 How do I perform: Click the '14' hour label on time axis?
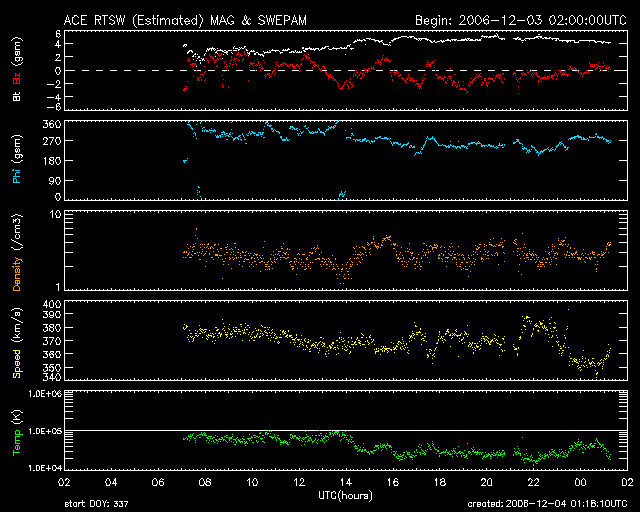point(346,483)
